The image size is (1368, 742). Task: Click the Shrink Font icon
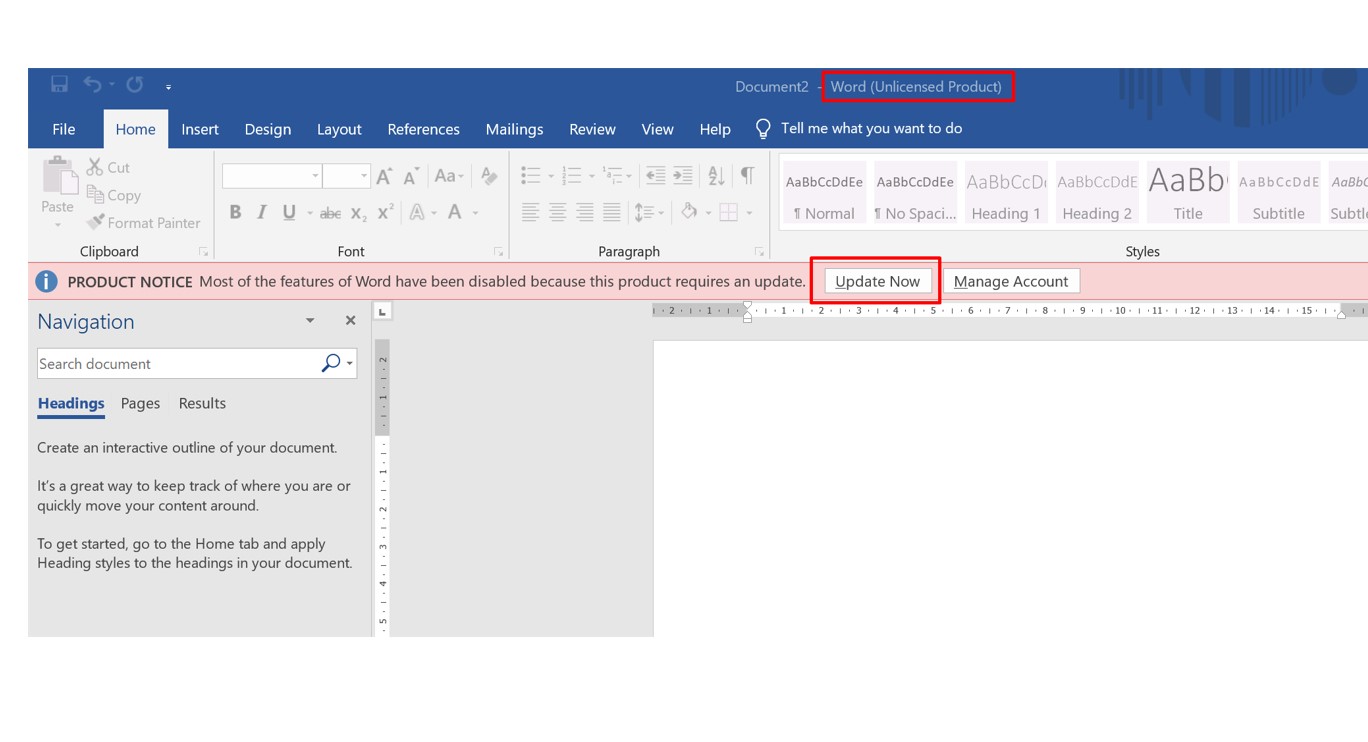[411, 176]
